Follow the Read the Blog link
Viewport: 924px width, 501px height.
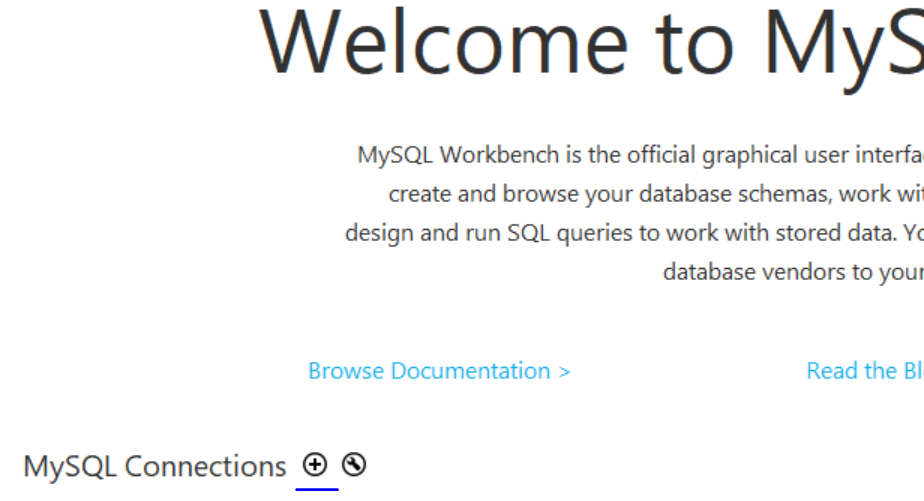864,371
